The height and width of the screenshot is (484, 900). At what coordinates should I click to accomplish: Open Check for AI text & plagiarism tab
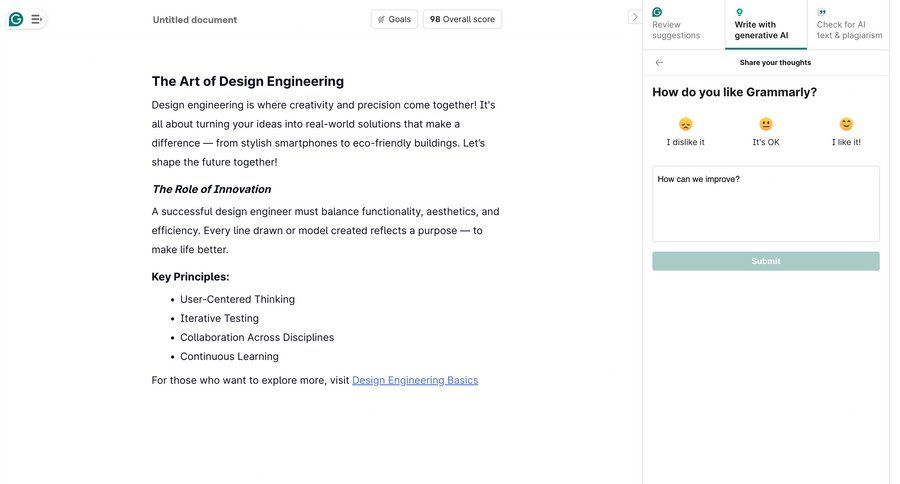click(x=848, y=25)
